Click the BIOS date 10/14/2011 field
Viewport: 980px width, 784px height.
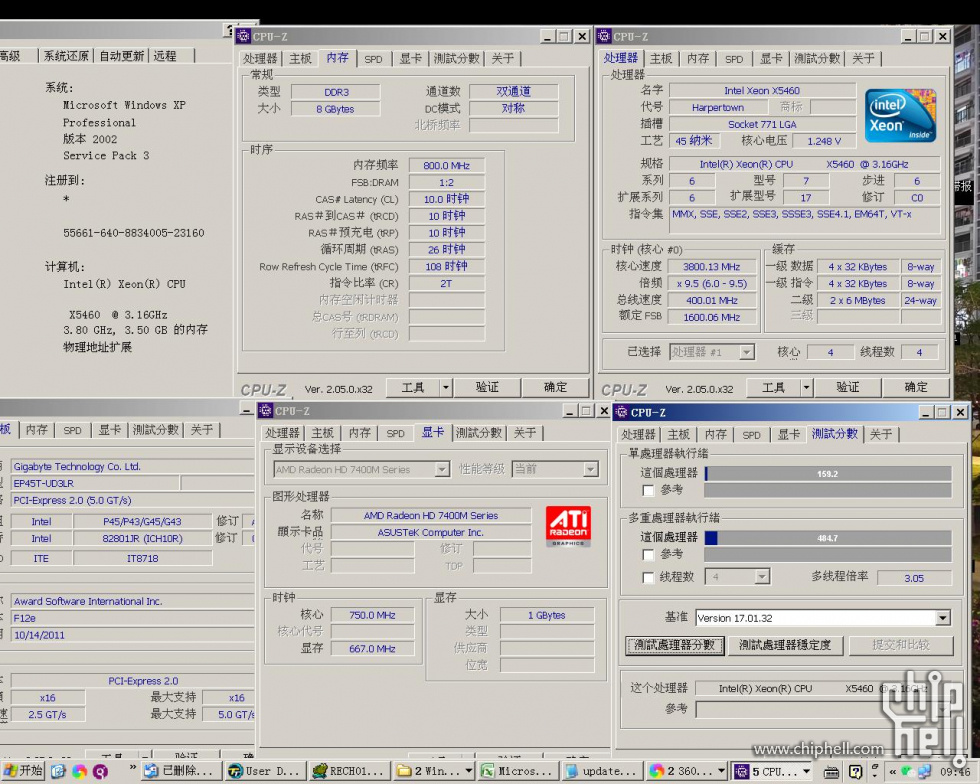click(132, 635)
